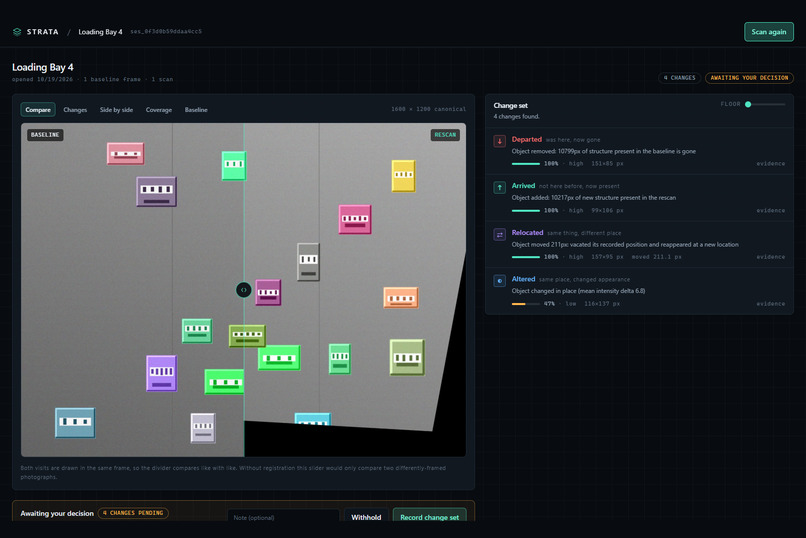Click the AWAITING YOUR DECISION badge

tap(749, 78)
